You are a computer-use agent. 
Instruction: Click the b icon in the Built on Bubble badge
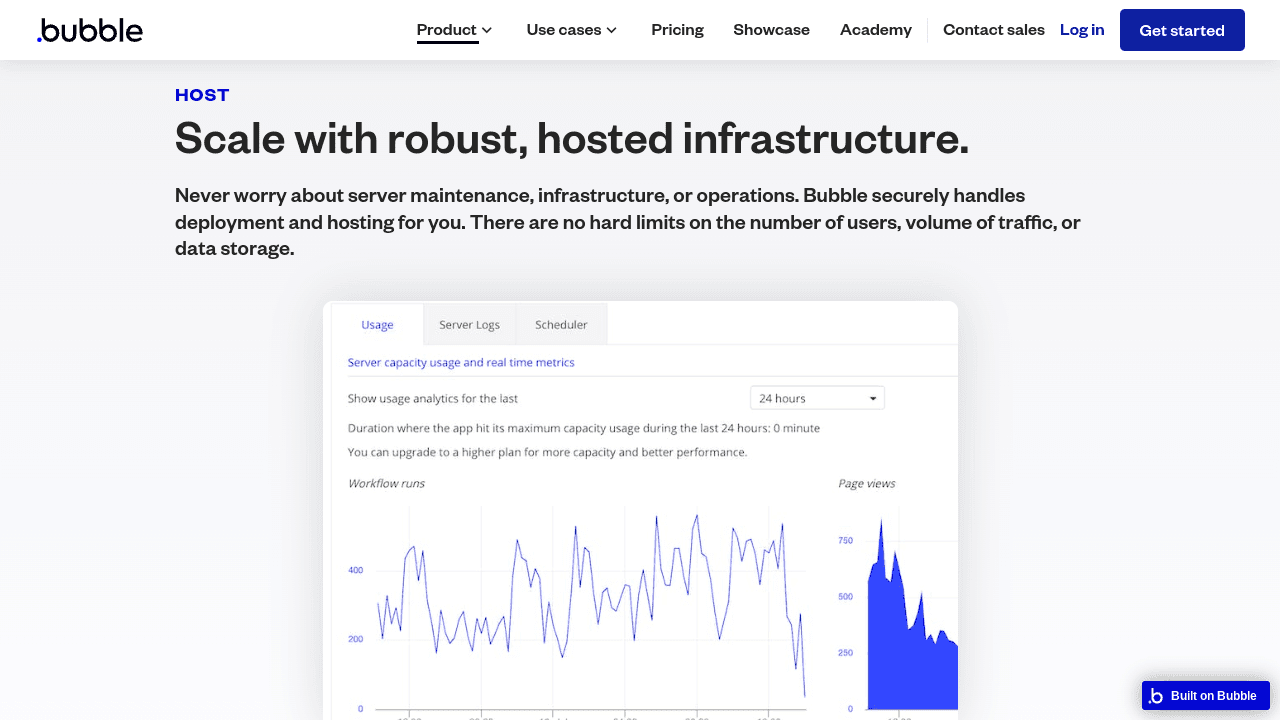pos(1156,696)
